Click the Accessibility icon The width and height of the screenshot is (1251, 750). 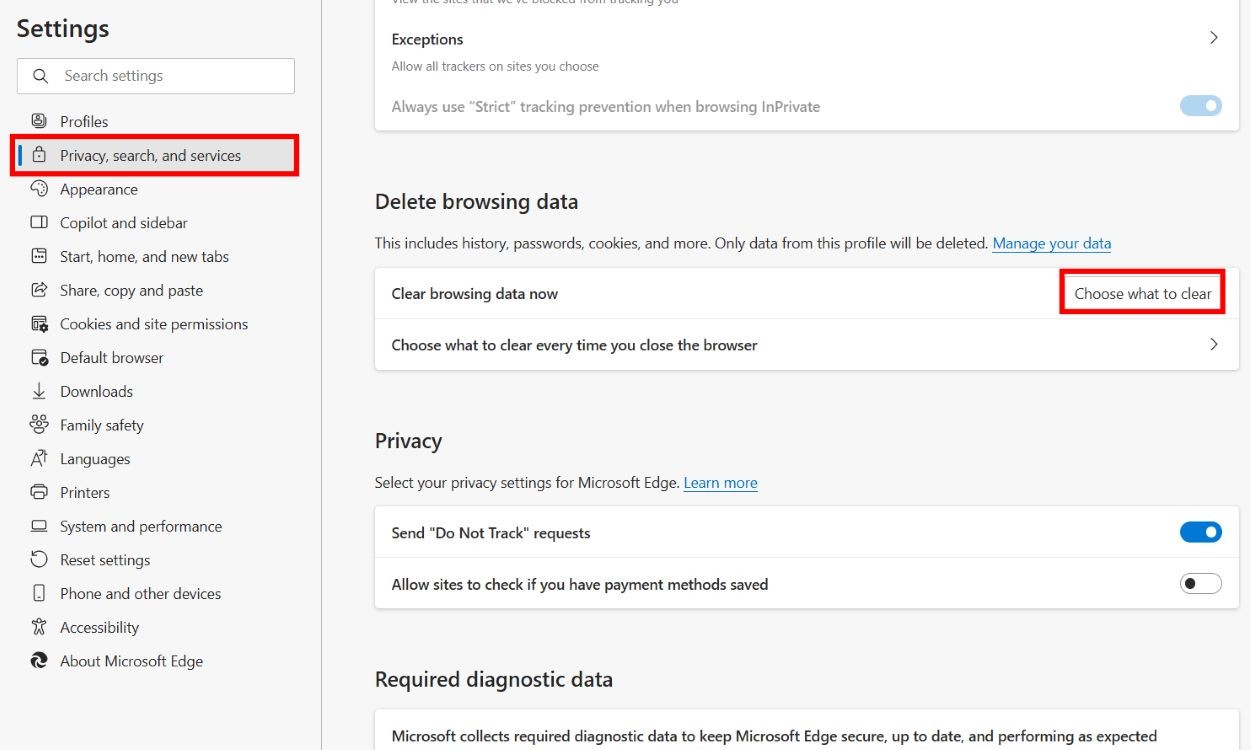39,627
